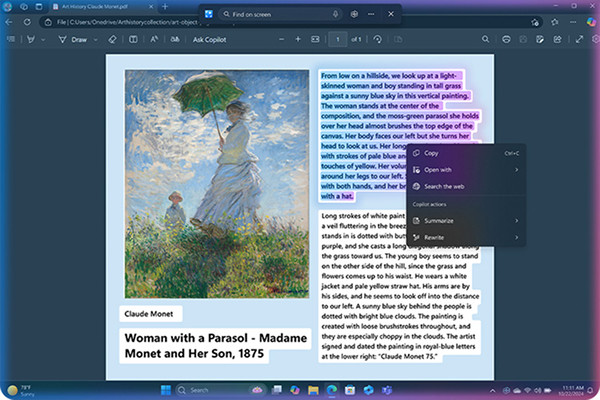This screenshot has height=400, width=600.
Task: Open the clock showing 11:11 AM
Action: [571, 390]
